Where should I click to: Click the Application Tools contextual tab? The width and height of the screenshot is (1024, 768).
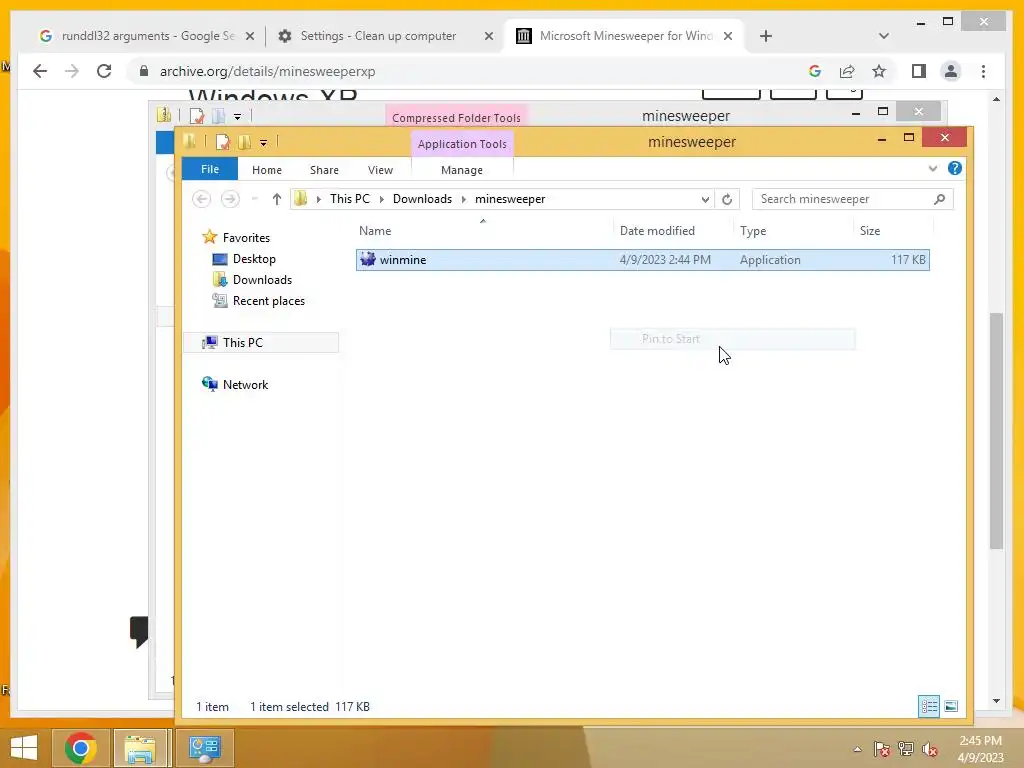(462, 144)
